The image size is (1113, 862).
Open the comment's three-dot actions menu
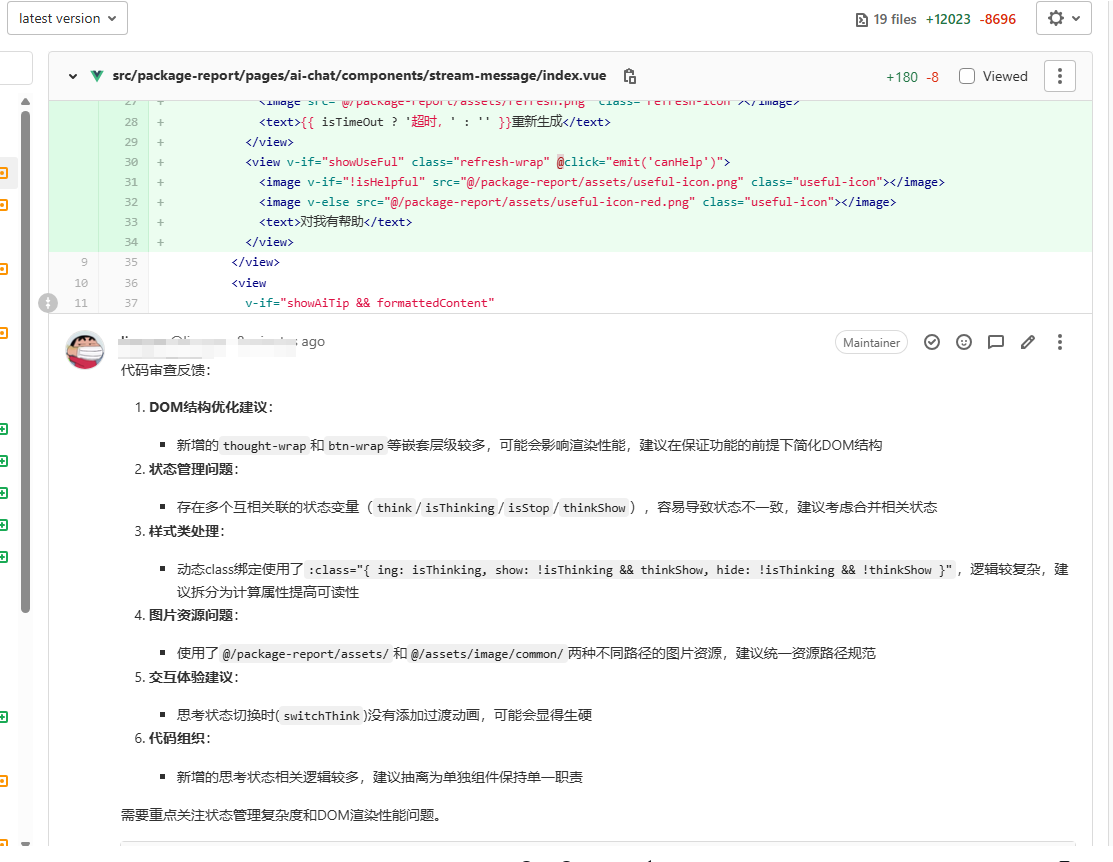pyautogui.click(x=1059, y=342)
